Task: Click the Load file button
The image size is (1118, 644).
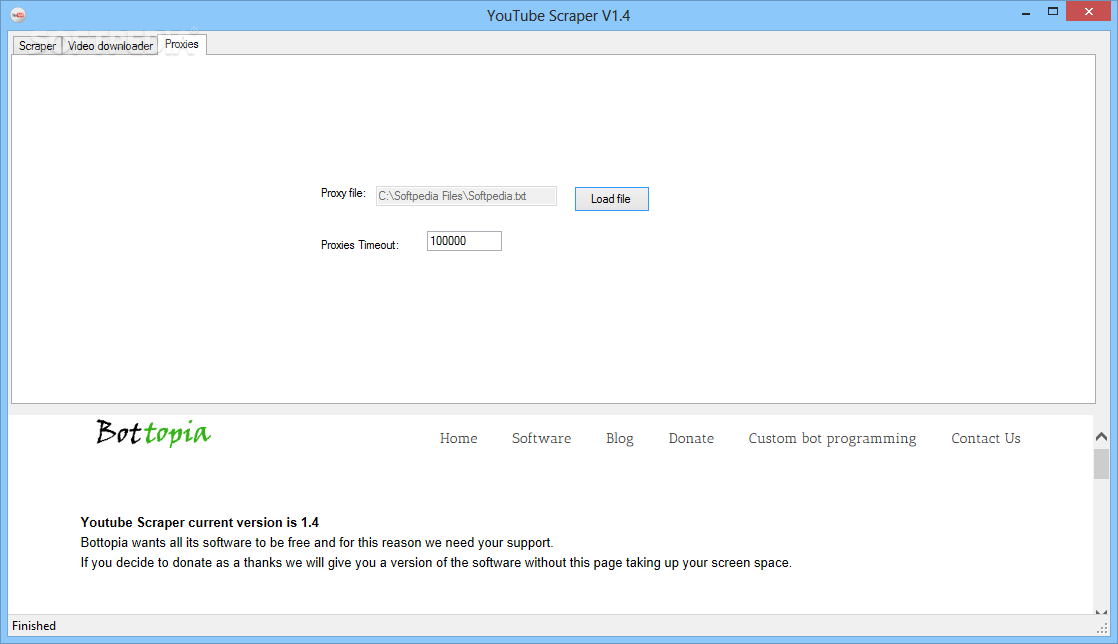Action: click(x=612, y=199)
